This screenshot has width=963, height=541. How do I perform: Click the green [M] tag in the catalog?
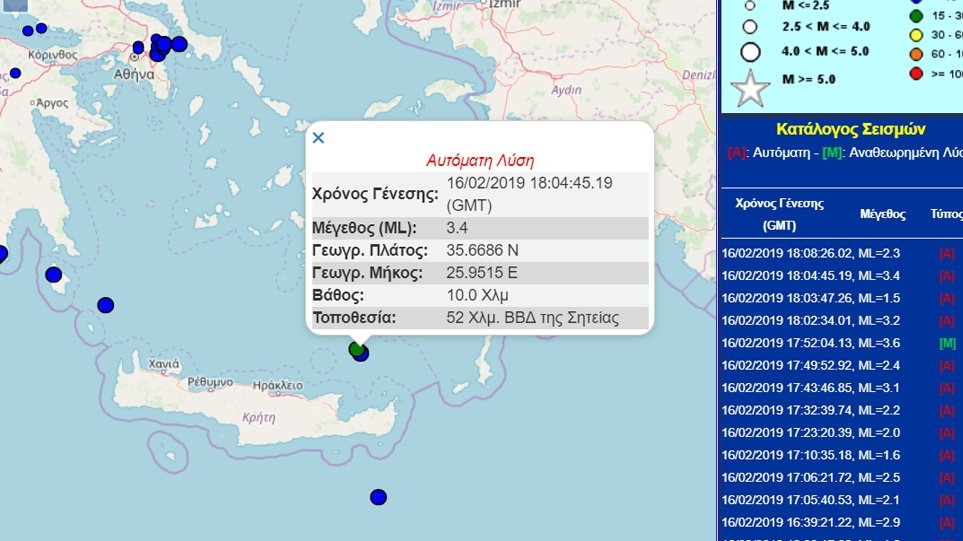click(948, 343)
